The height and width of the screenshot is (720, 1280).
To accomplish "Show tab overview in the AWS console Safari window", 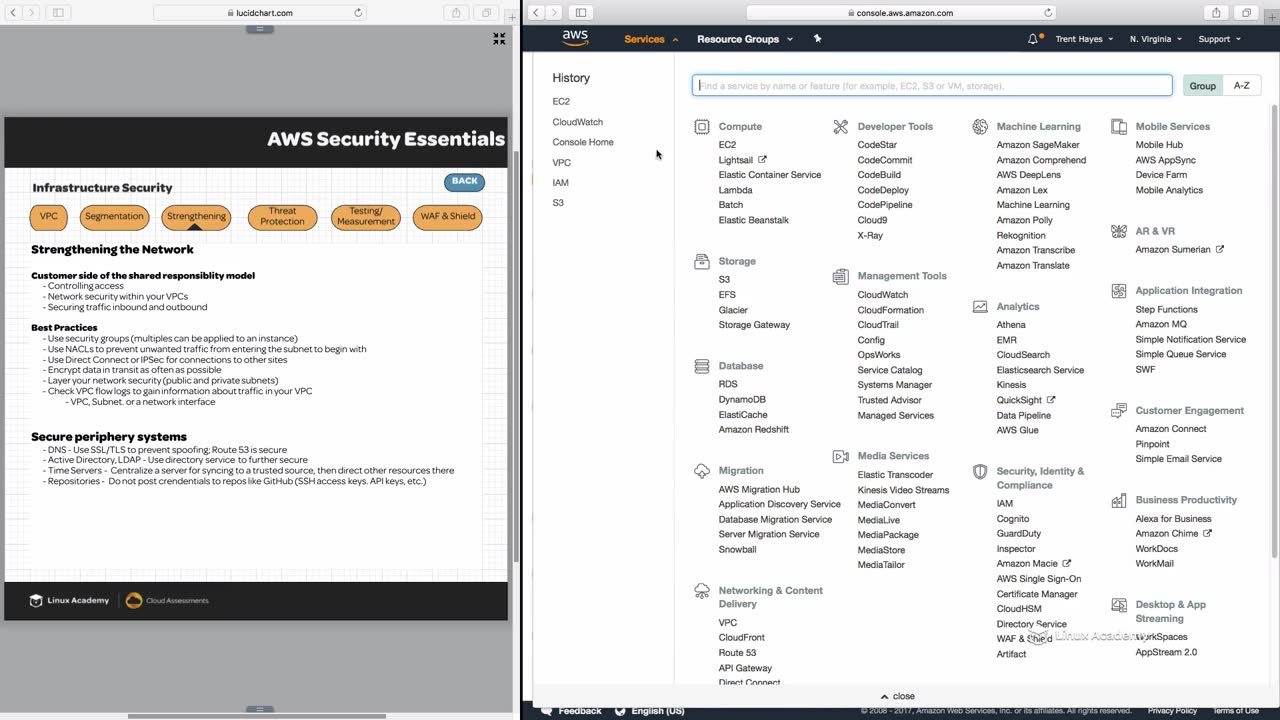I will point(1246,13).
